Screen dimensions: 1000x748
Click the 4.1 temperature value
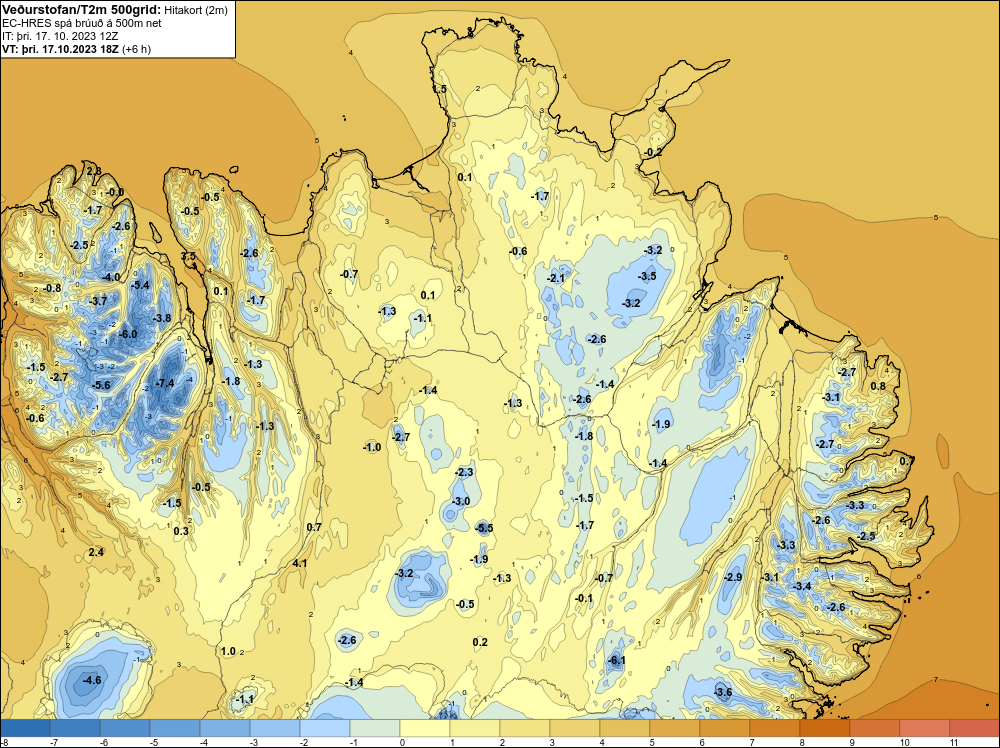point(300,563)
